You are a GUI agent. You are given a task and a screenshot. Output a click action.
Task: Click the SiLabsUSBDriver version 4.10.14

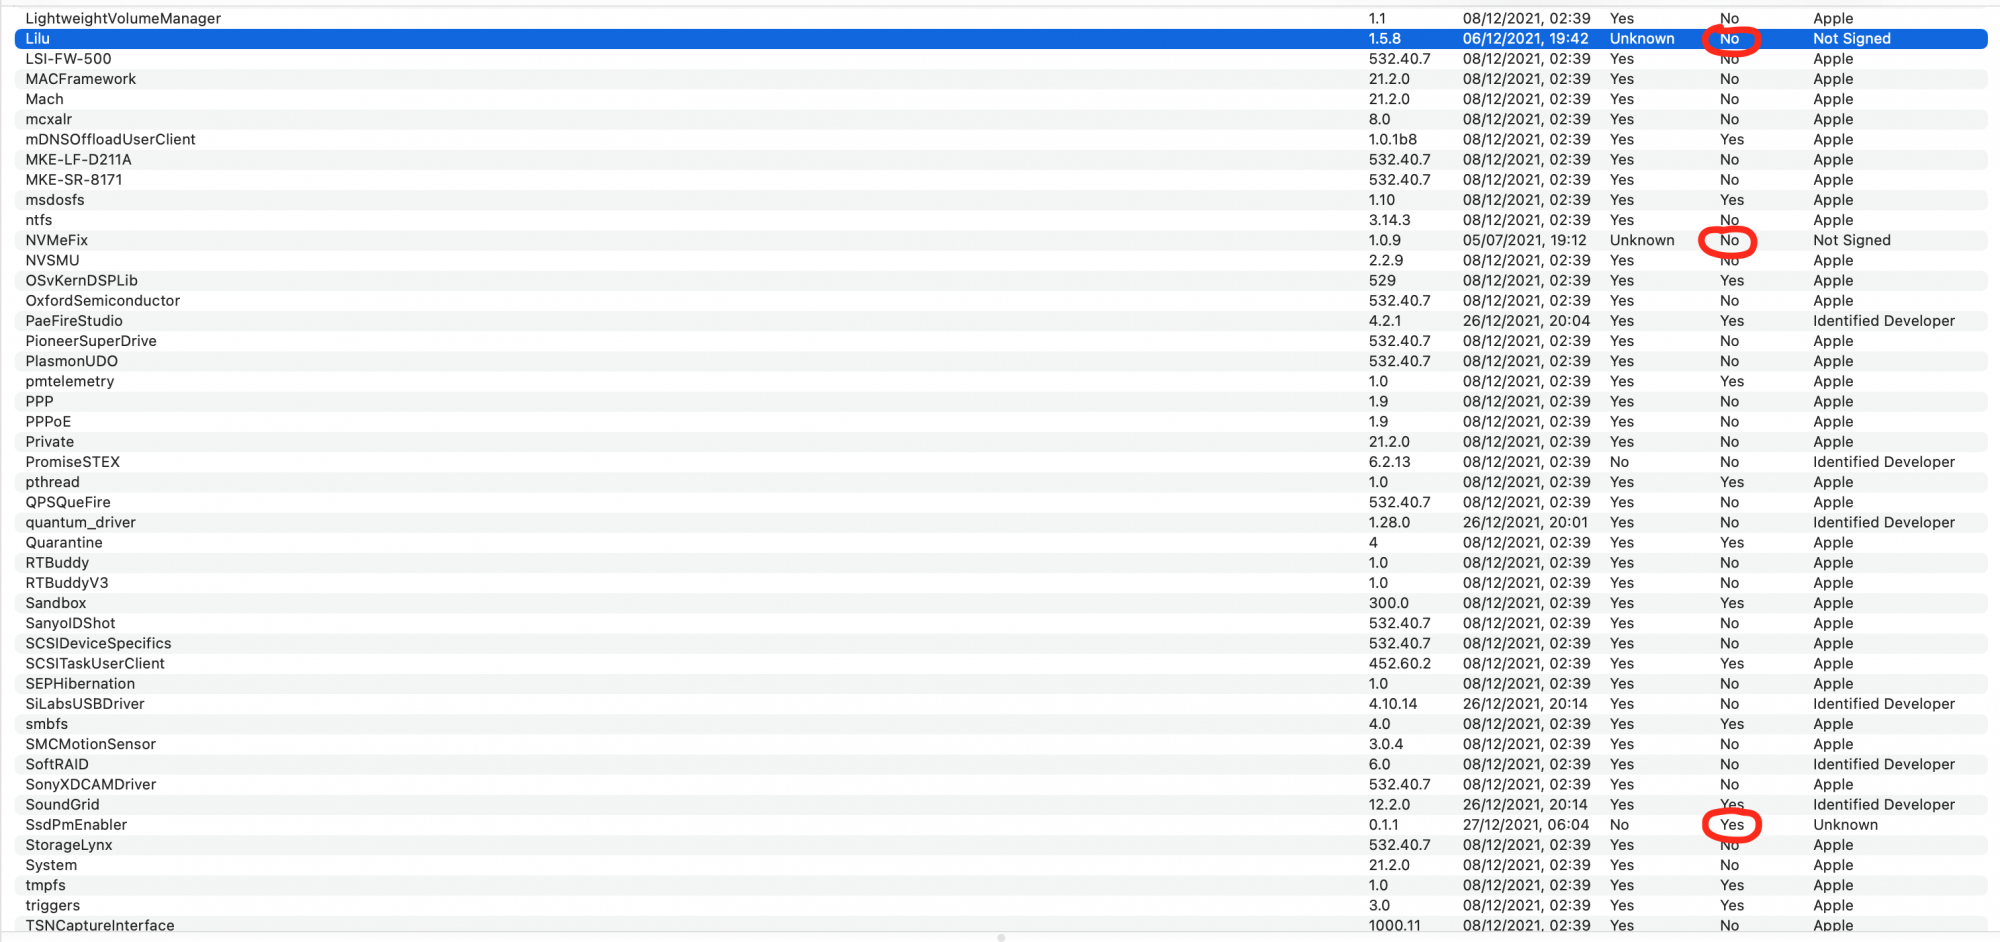(1393, 704)
